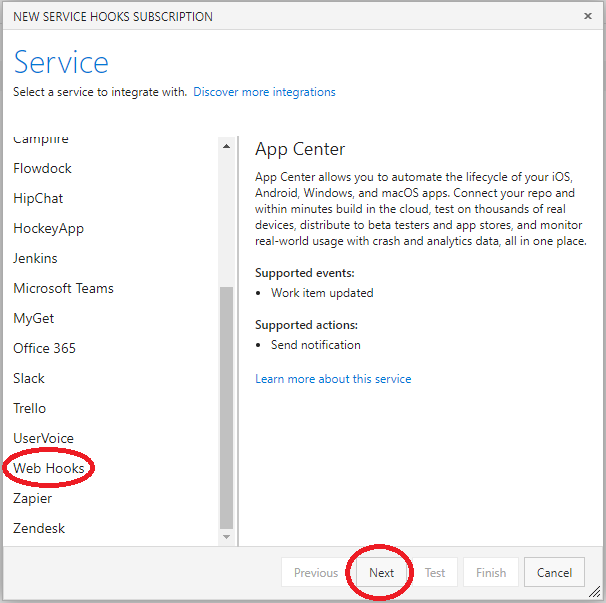This screenshot has width=606, height=603.
Task: Select Web Hooks service
Action: 49,468
